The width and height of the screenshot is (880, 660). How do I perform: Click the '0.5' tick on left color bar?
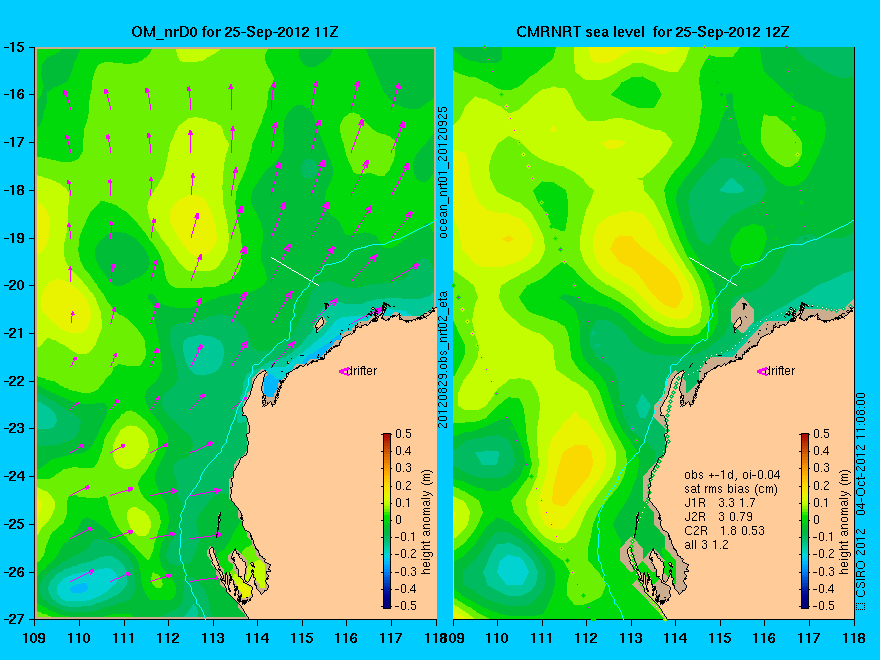coord(403,434)
